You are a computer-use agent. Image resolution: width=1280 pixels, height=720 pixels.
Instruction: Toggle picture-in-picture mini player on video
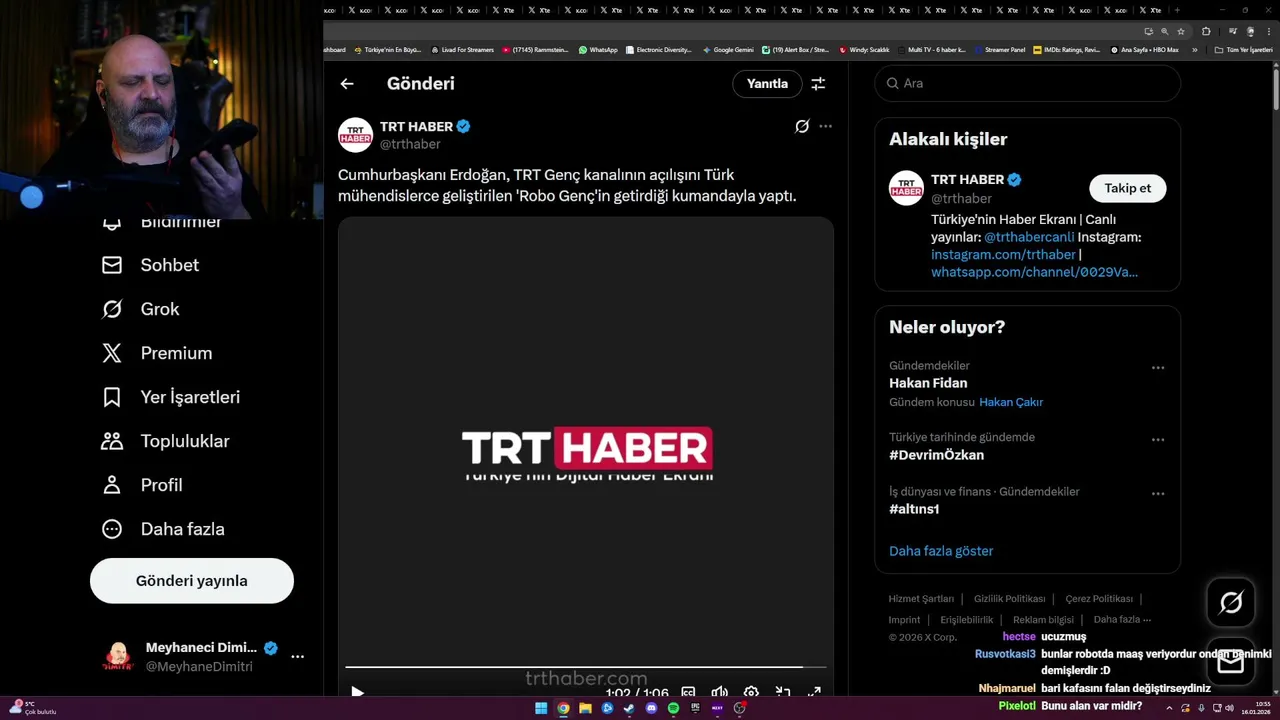(x=783, y=692)
